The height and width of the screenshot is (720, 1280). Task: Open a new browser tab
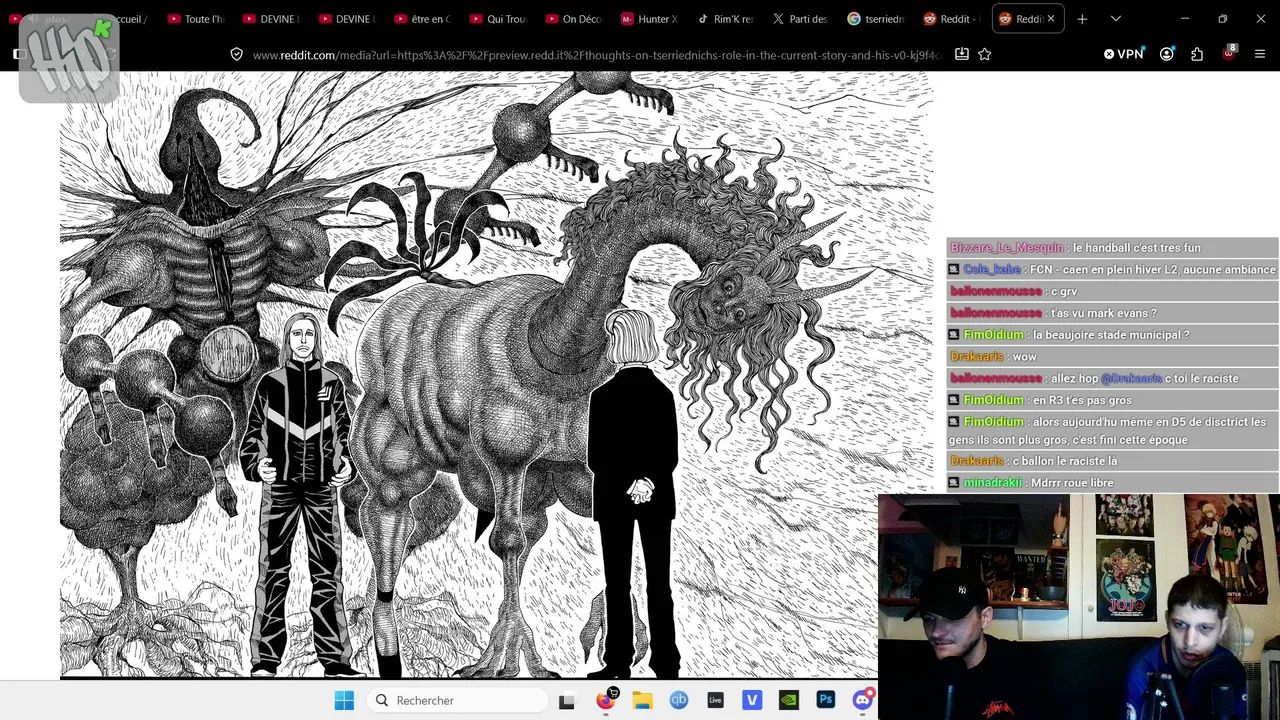(x=1082, y=19)
